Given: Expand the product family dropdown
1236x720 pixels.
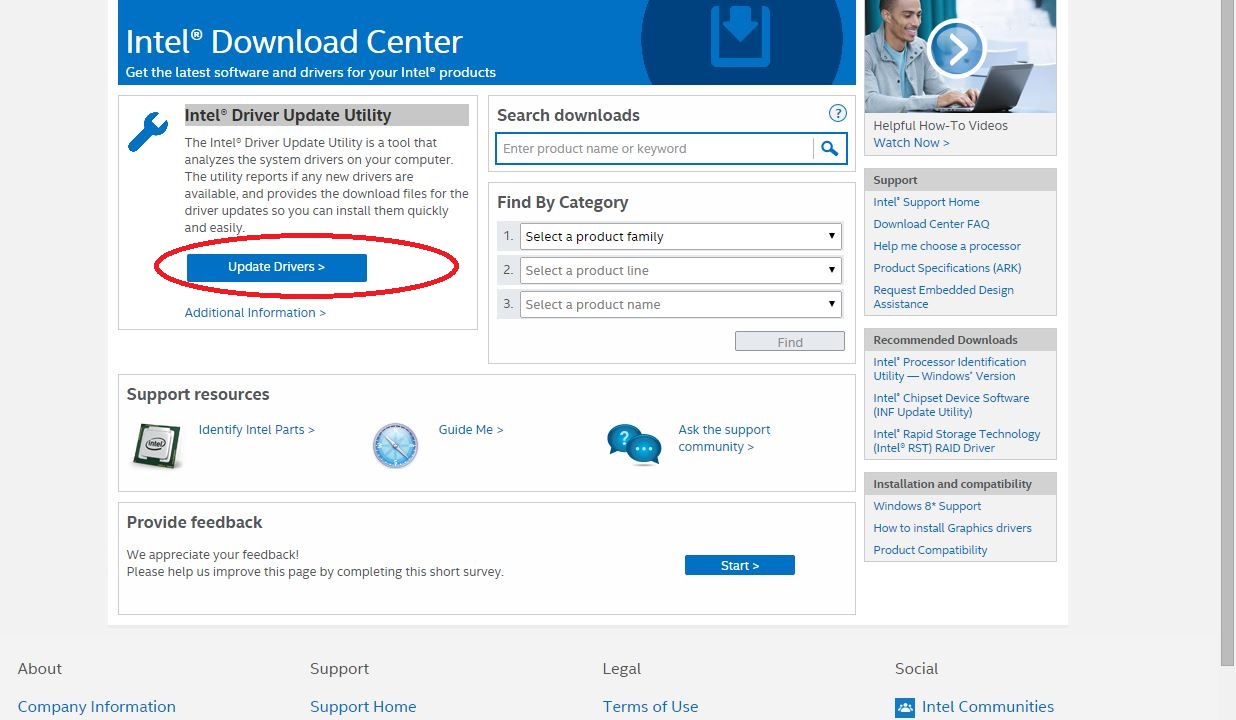Looking at the screenshot, I should tap(681, 237).
